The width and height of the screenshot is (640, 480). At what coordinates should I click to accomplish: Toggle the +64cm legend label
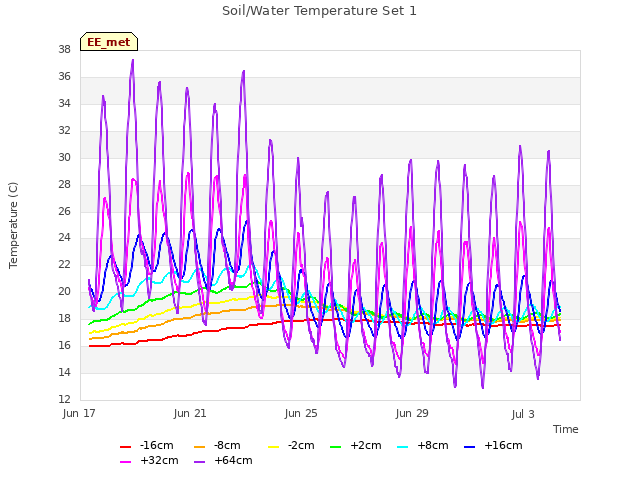(233, 460)
